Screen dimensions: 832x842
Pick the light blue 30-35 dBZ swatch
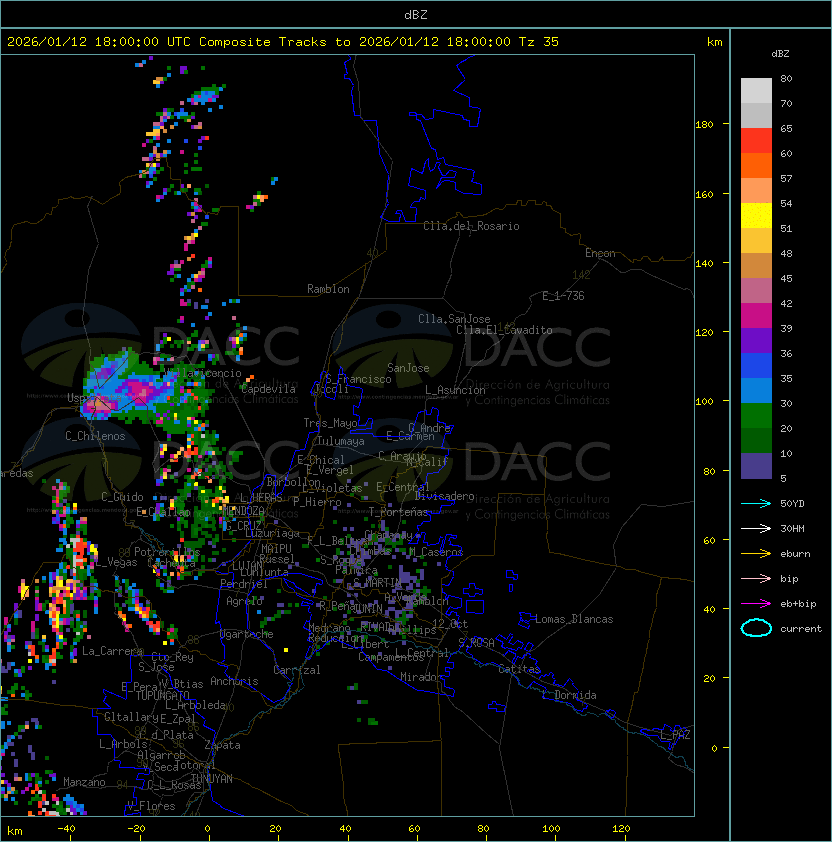[x=756, y=390]
